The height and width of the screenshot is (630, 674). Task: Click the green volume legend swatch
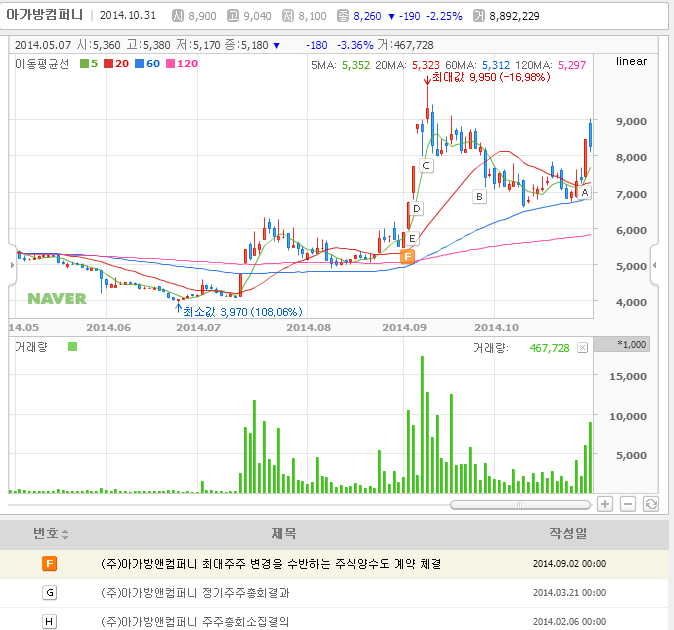click(72, 346)
